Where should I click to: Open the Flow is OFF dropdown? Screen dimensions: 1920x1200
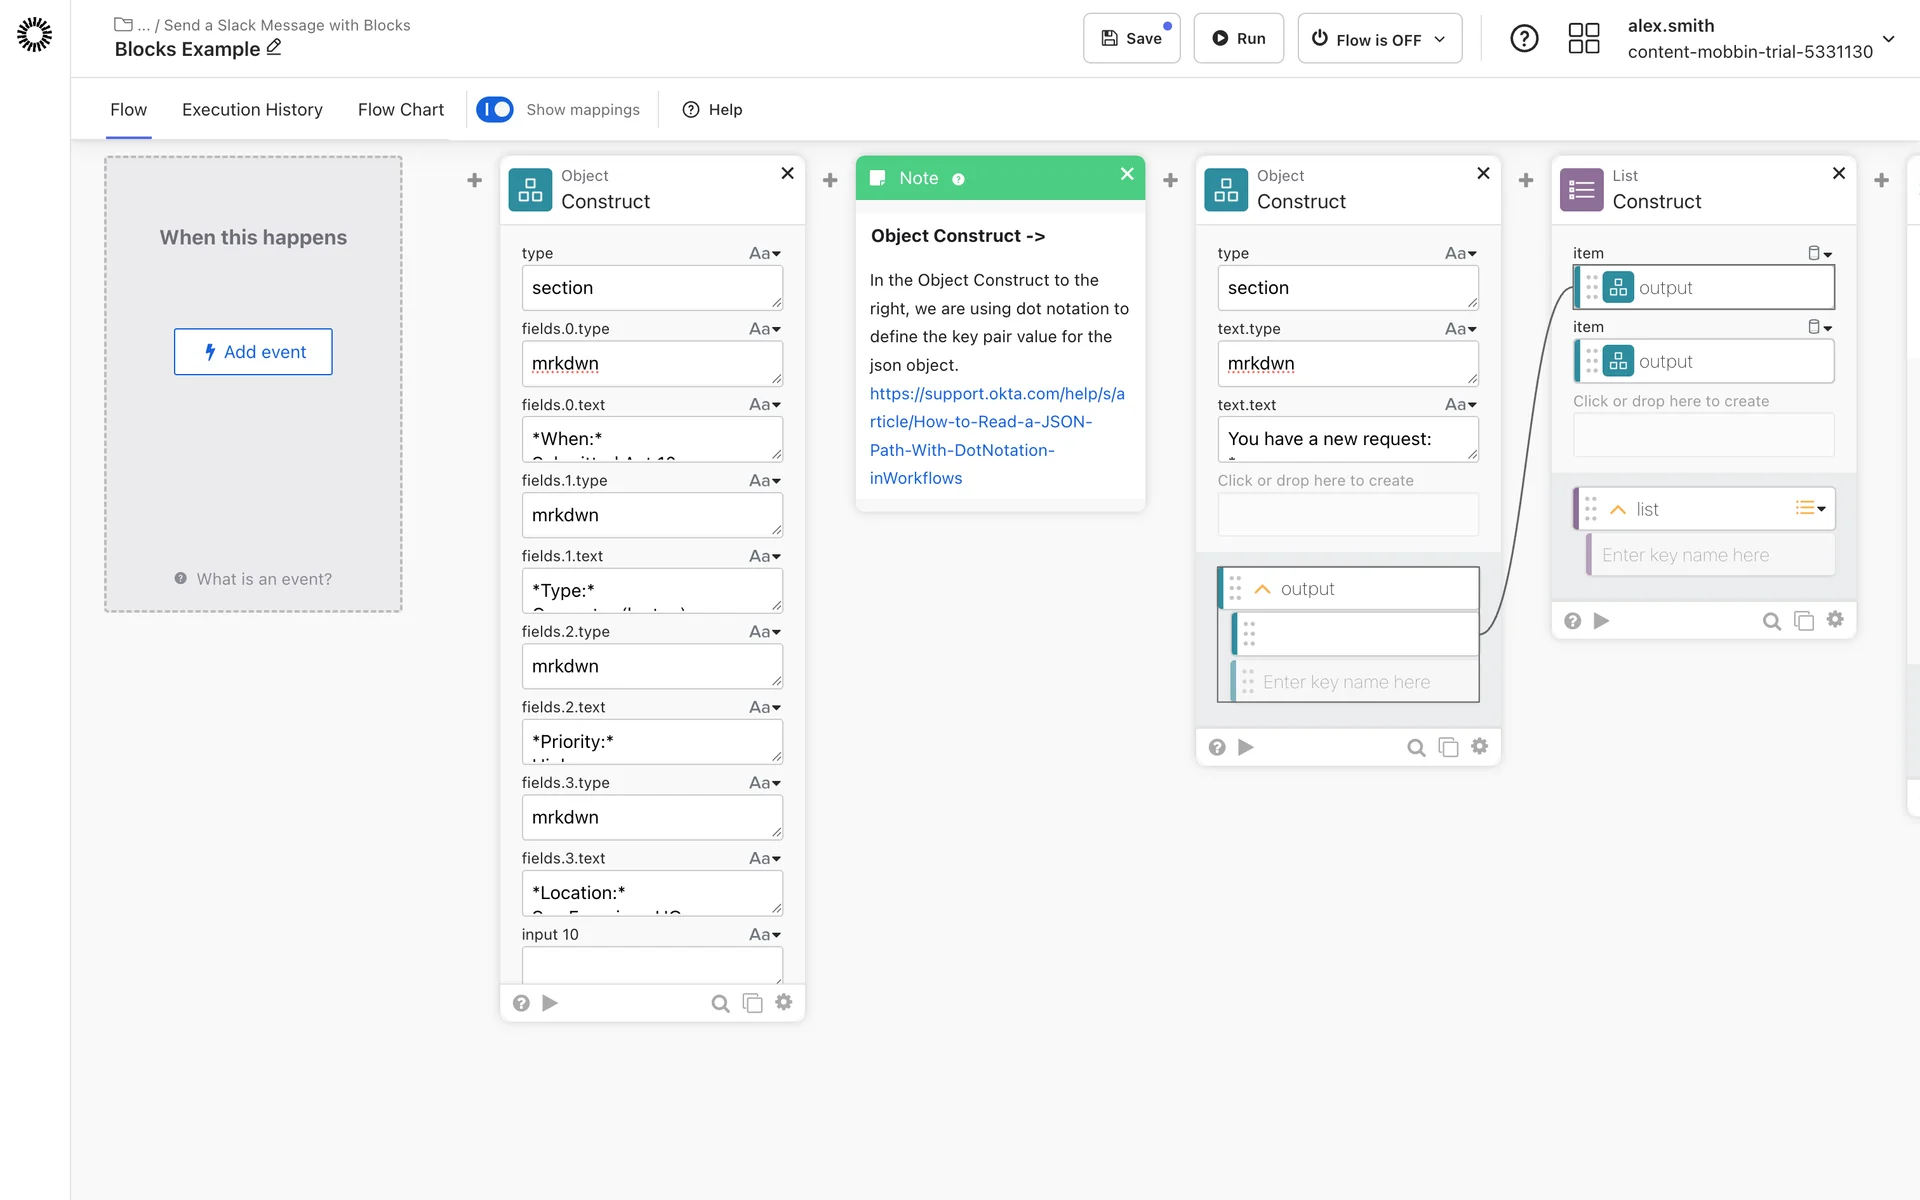coord(1380,39)
